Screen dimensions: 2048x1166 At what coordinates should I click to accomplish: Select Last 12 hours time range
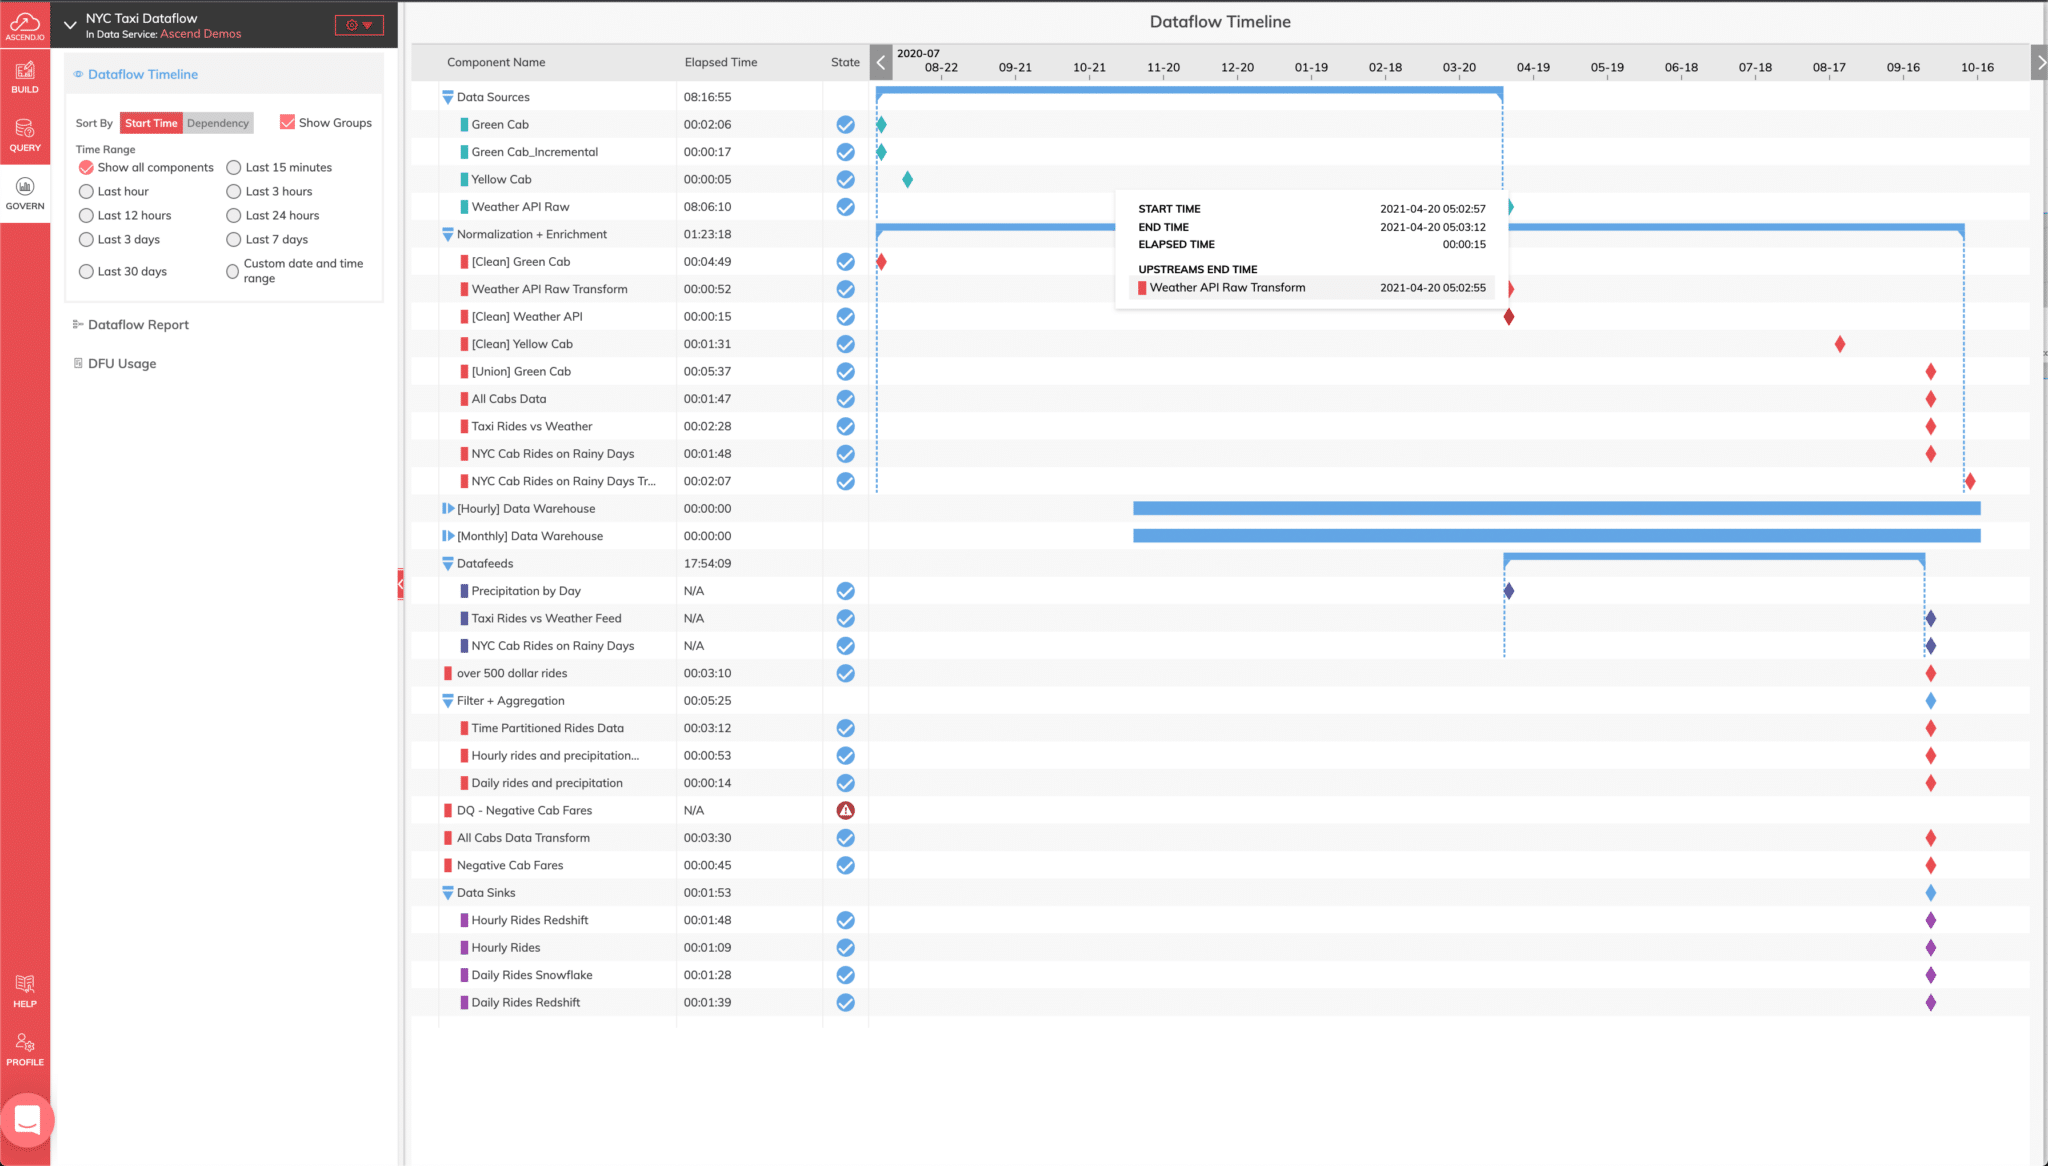(x=86, y=215)
